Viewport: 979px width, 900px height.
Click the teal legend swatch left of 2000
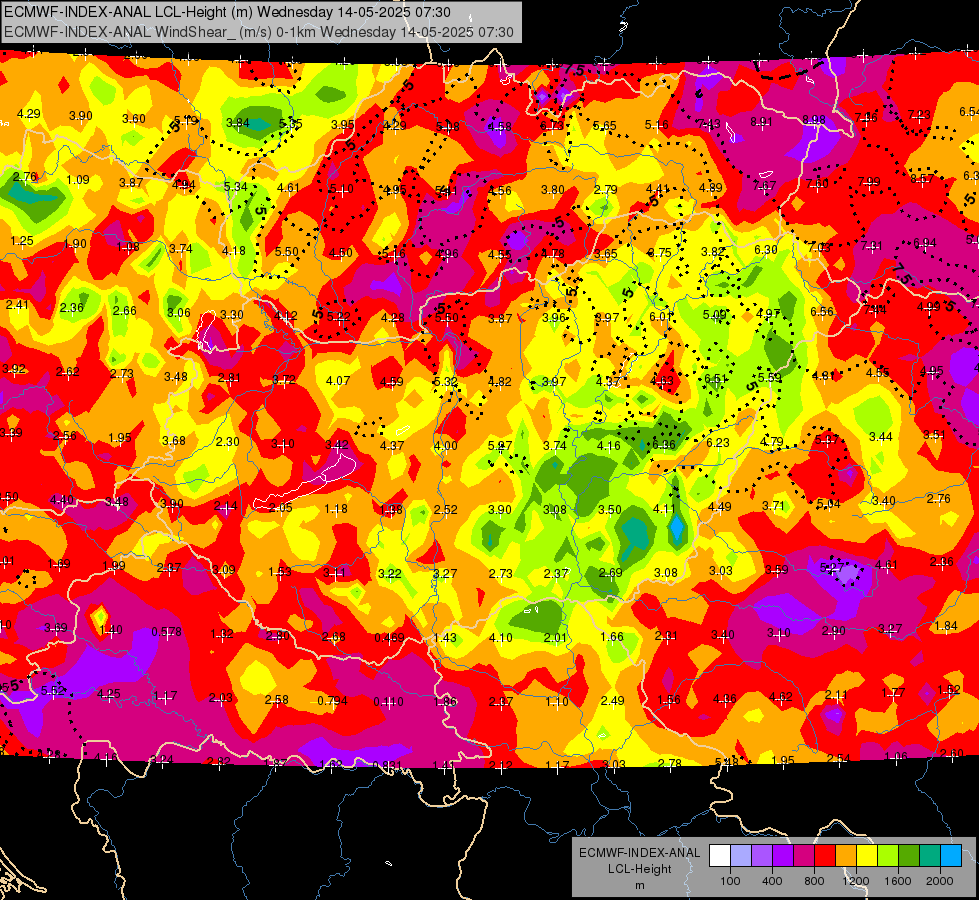click(930, 856)
